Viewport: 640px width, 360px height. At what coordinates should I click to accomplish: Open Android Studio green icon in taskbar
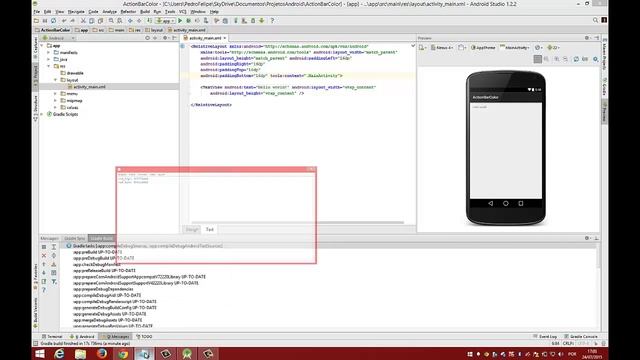pos(187,353)
